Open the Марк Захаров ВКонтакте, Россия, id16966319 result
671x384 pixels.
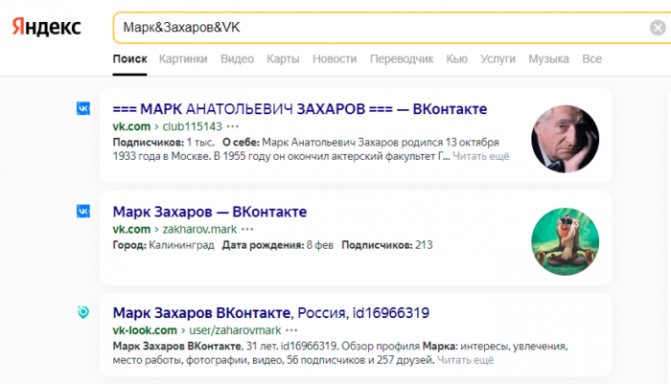click(x=271, y=313)
